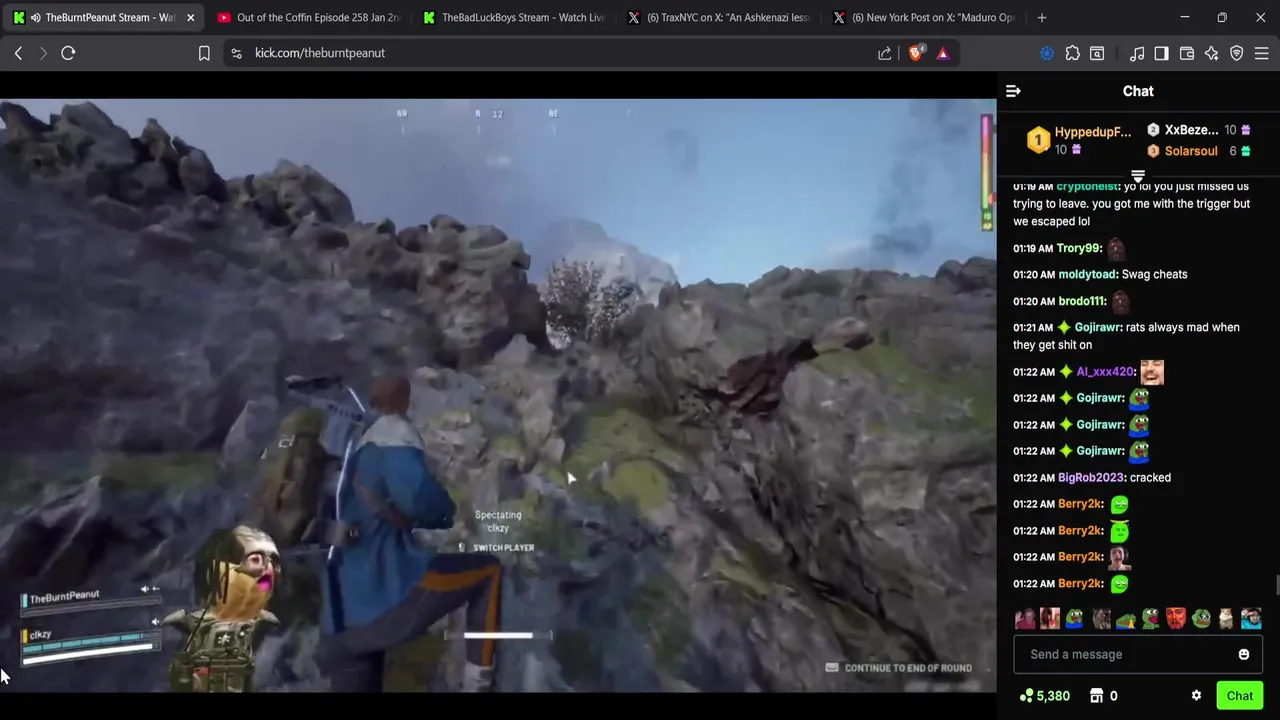Toggle the browser sidebar panel

tap(1161, 53)
